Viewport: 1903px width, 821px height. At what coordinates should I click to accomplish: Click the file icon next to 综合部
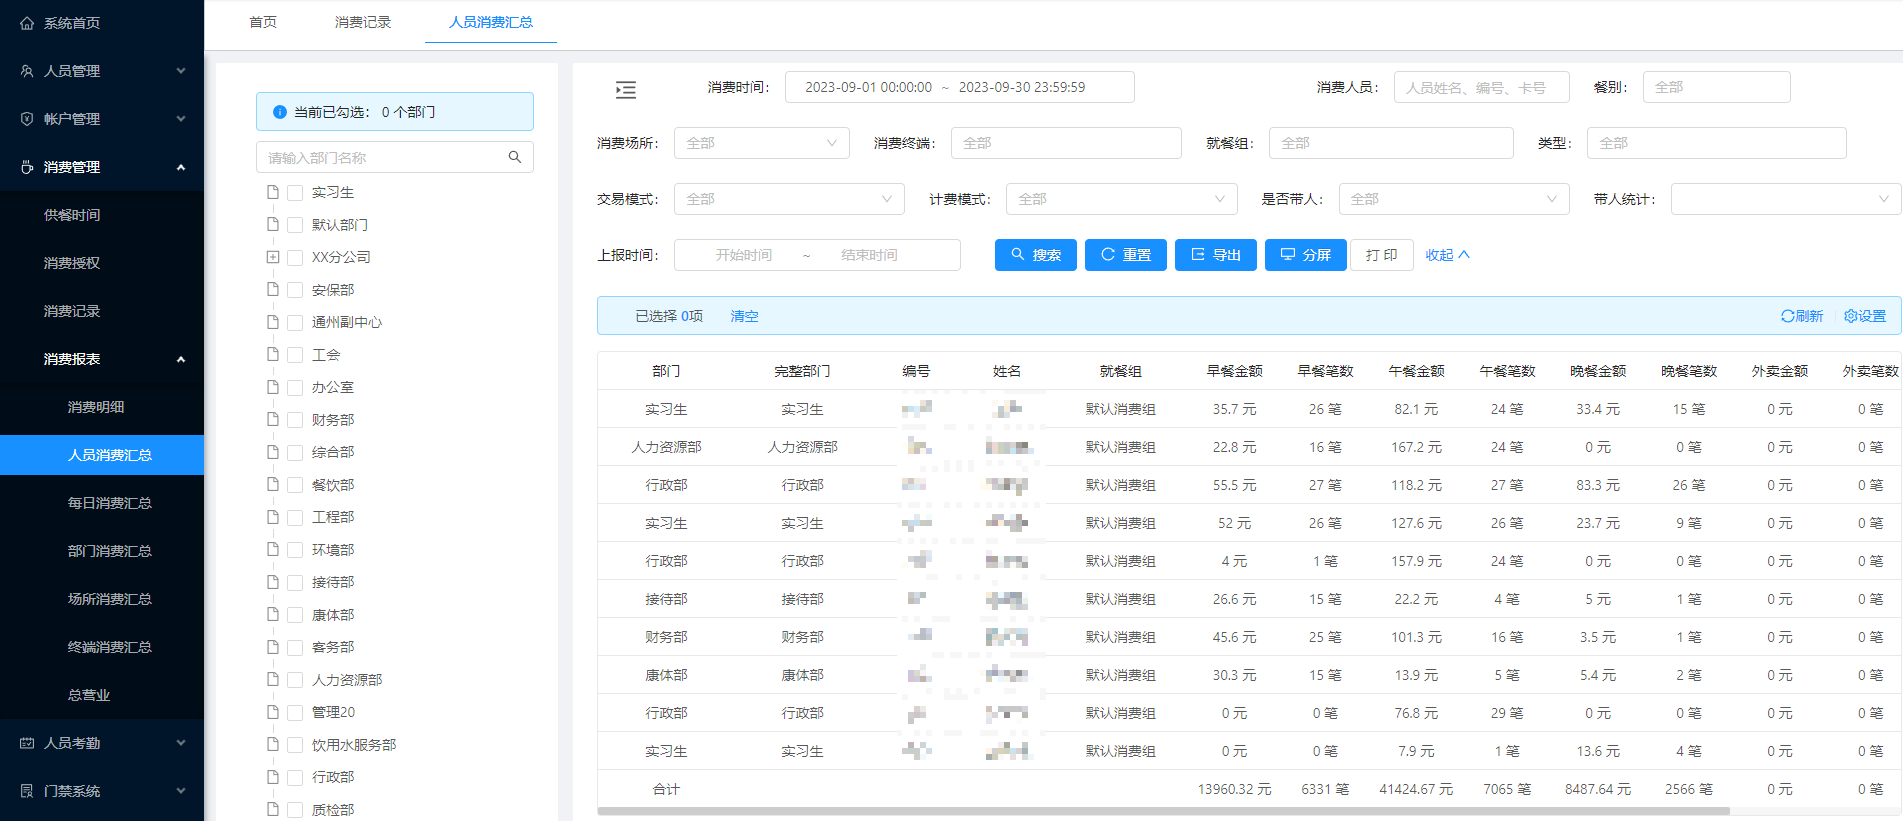tap(273, 452)
